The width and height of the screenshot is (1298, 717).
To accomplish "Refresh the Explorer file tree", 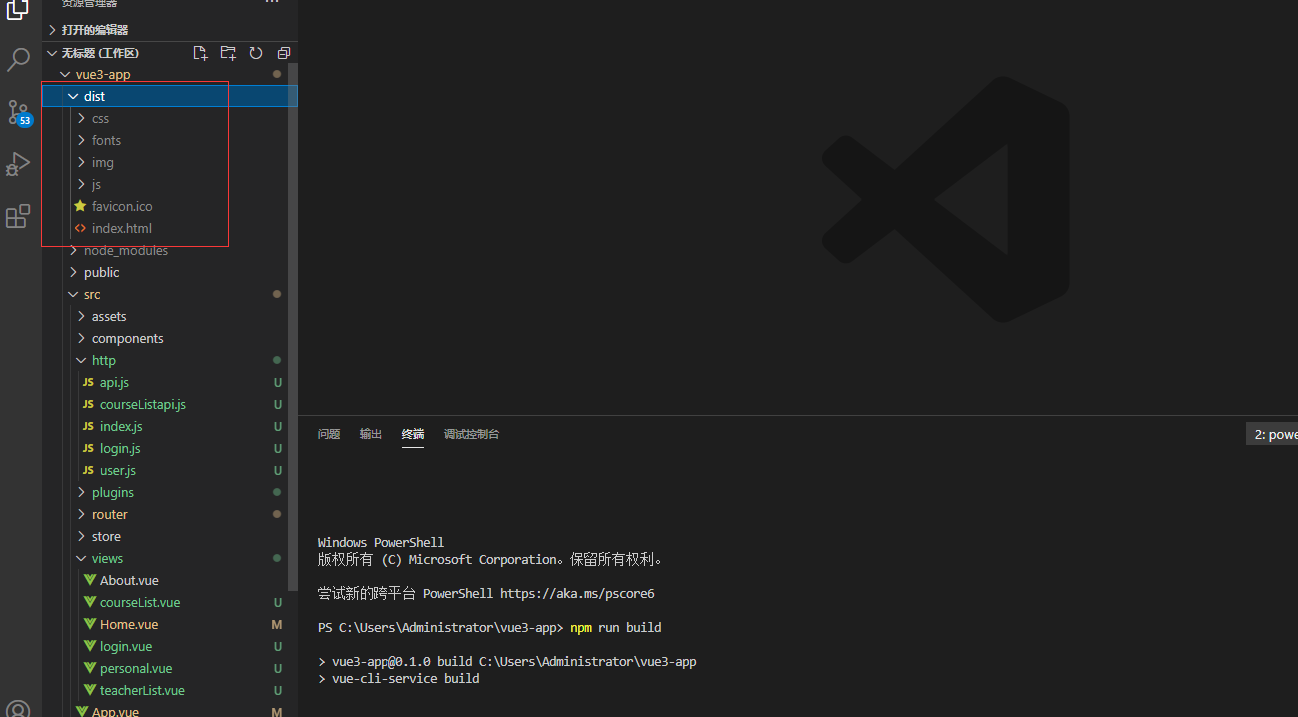I will click(255, 52).
